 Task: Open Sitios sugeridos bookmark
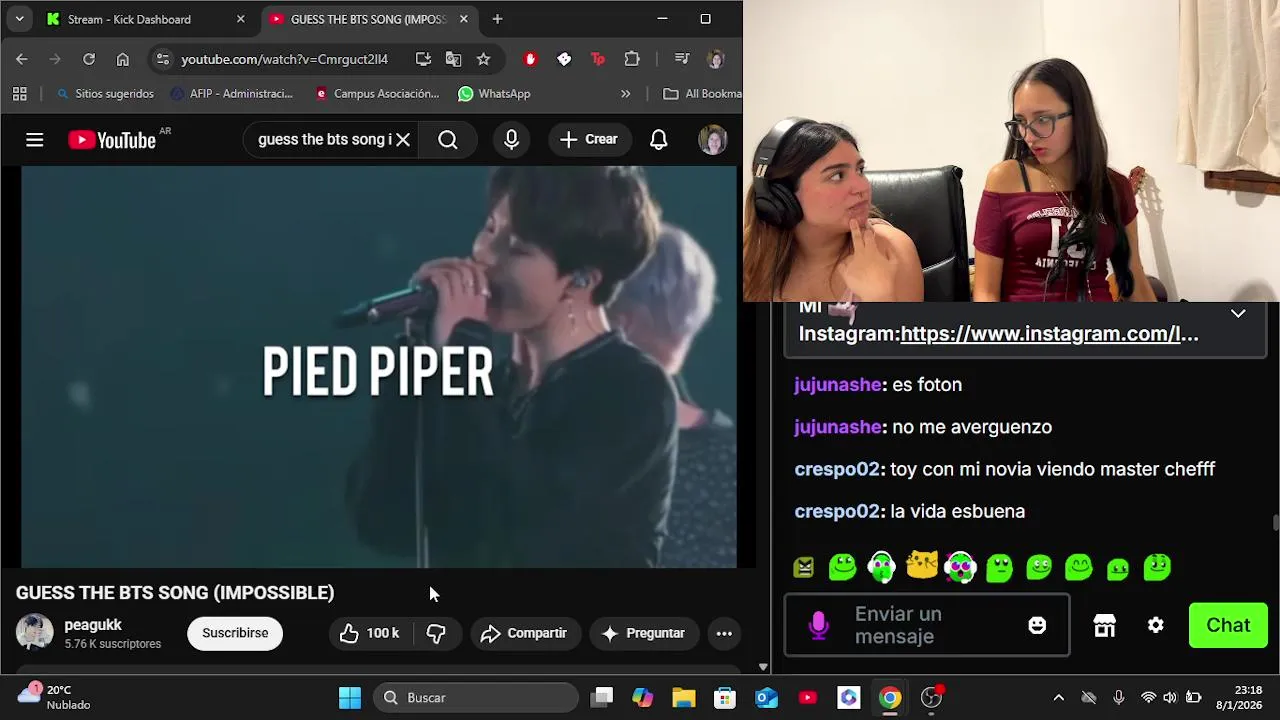pos(105,94)
